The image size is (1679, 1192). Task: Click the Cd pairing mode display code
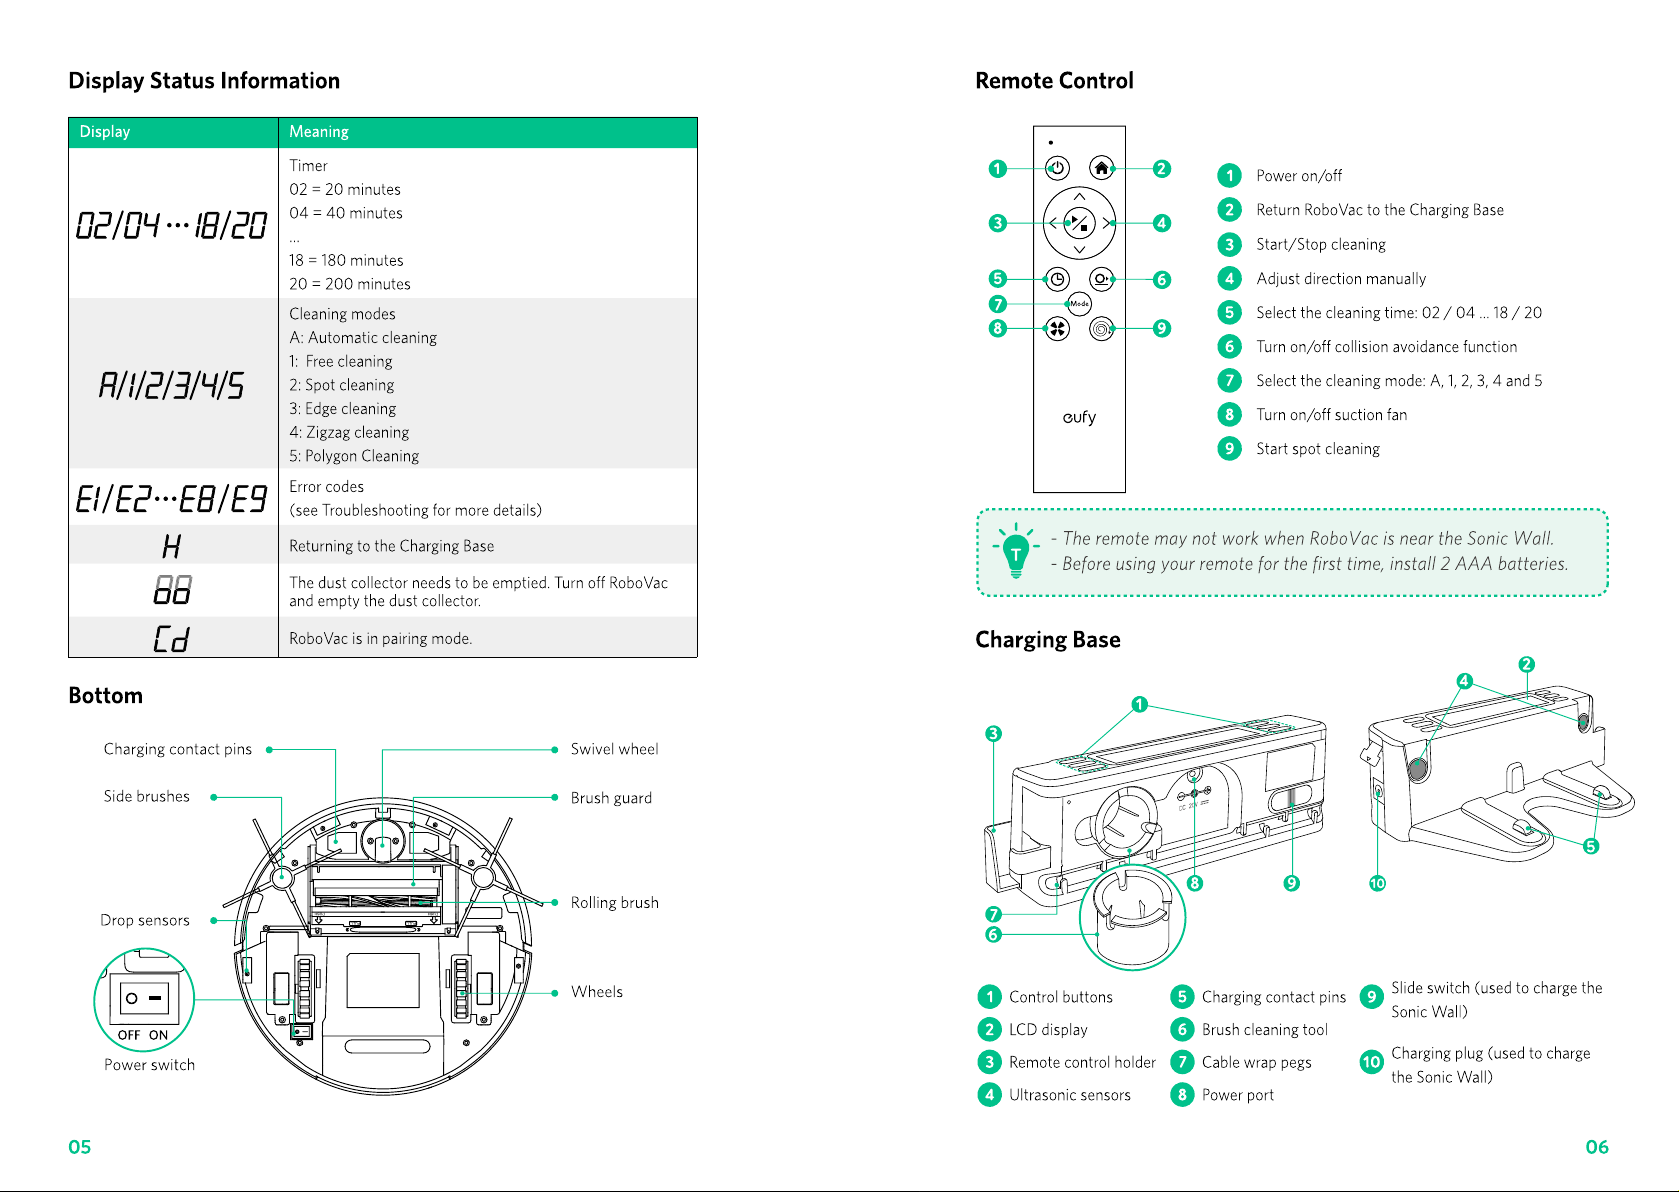coord(172,638)
